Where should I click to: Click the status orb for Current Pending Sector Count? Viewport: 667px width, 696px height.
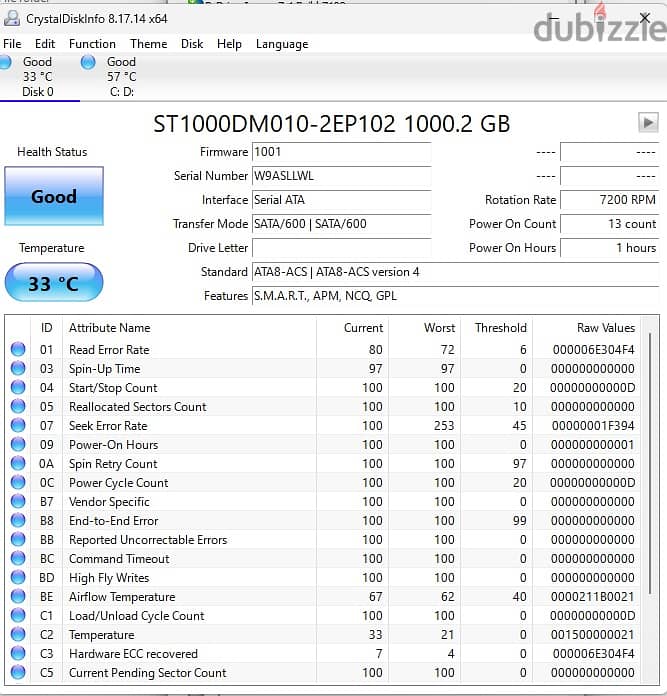[x=18, y=672]
